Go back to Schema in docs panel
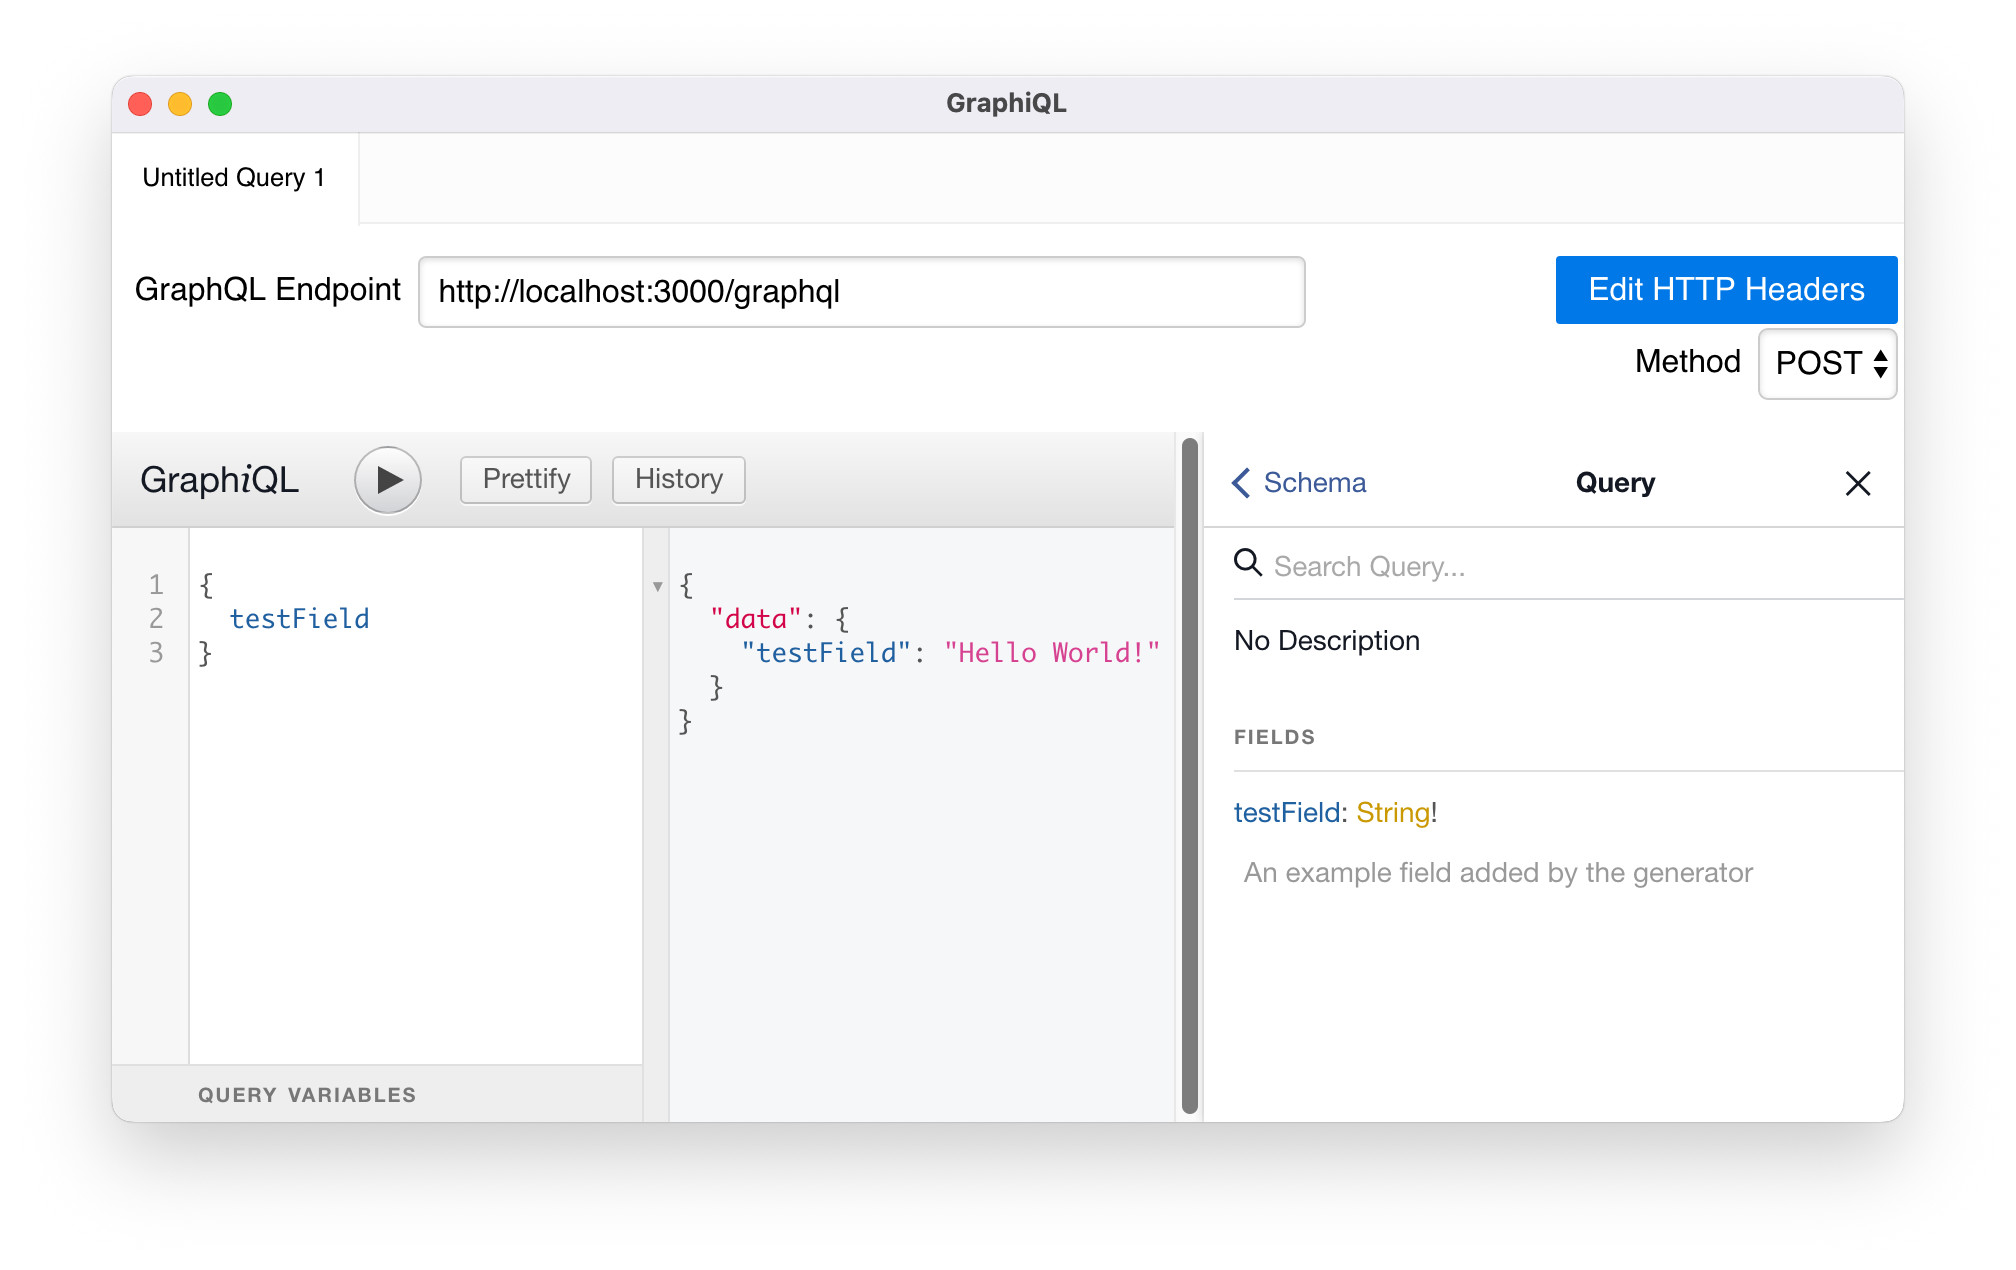This screenshot has height=1270, width=2016. 1299,483
